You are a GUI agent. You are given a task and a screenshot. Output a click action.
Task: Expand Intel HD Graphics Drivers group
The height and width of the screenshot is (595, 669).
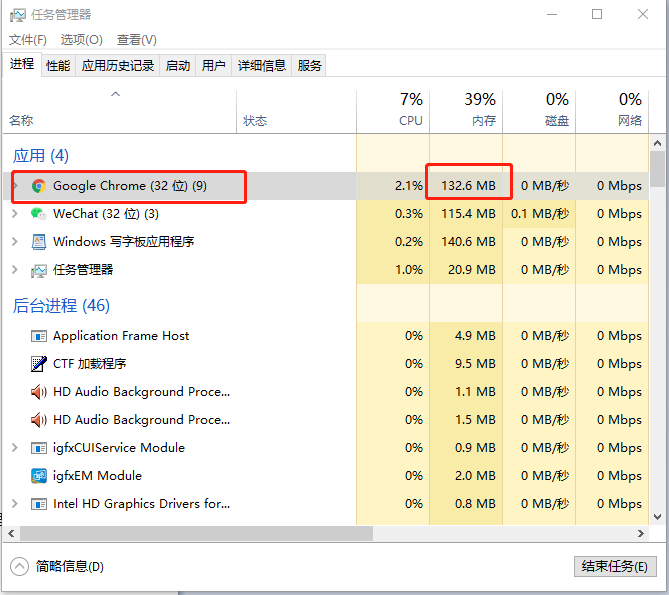coord(15,504)
